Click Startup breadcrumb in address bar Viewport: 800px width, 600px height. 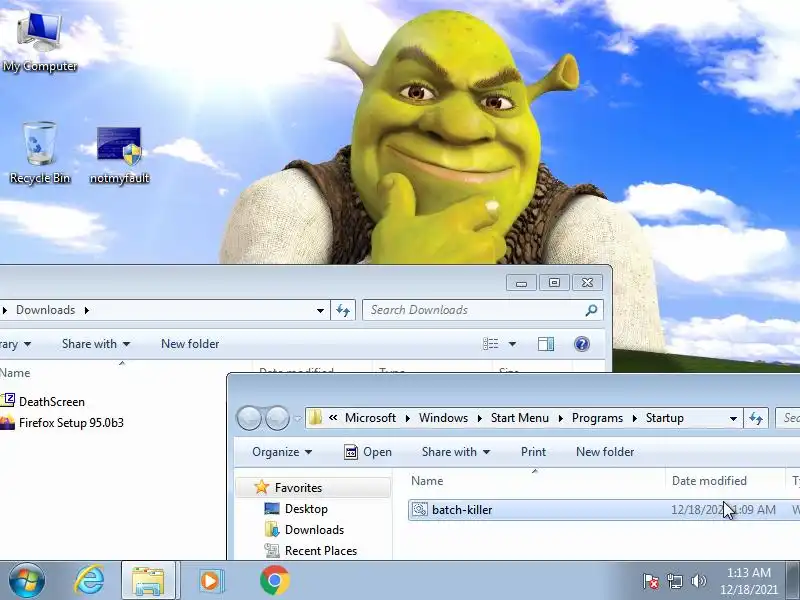click(664, 418)
